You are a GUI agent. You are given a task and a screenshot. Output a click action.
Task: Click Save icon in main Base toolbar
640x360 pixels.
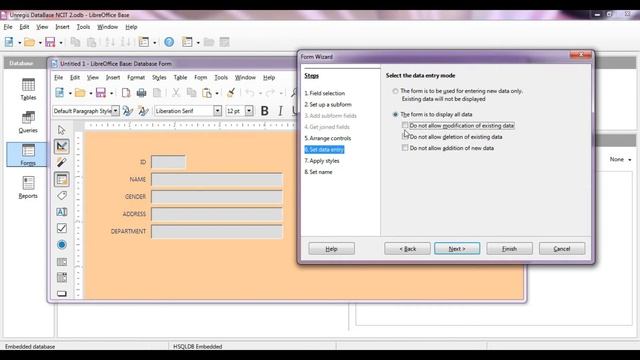click(50, 42)
